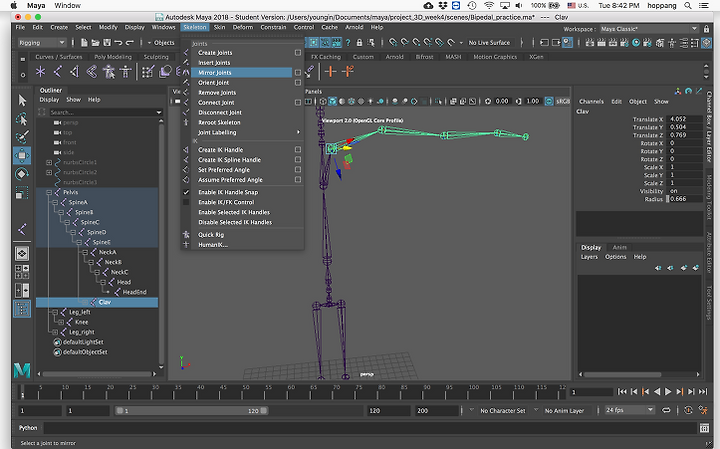Click the Translate X value field
720x449 pixels.
tap(684, 119)
